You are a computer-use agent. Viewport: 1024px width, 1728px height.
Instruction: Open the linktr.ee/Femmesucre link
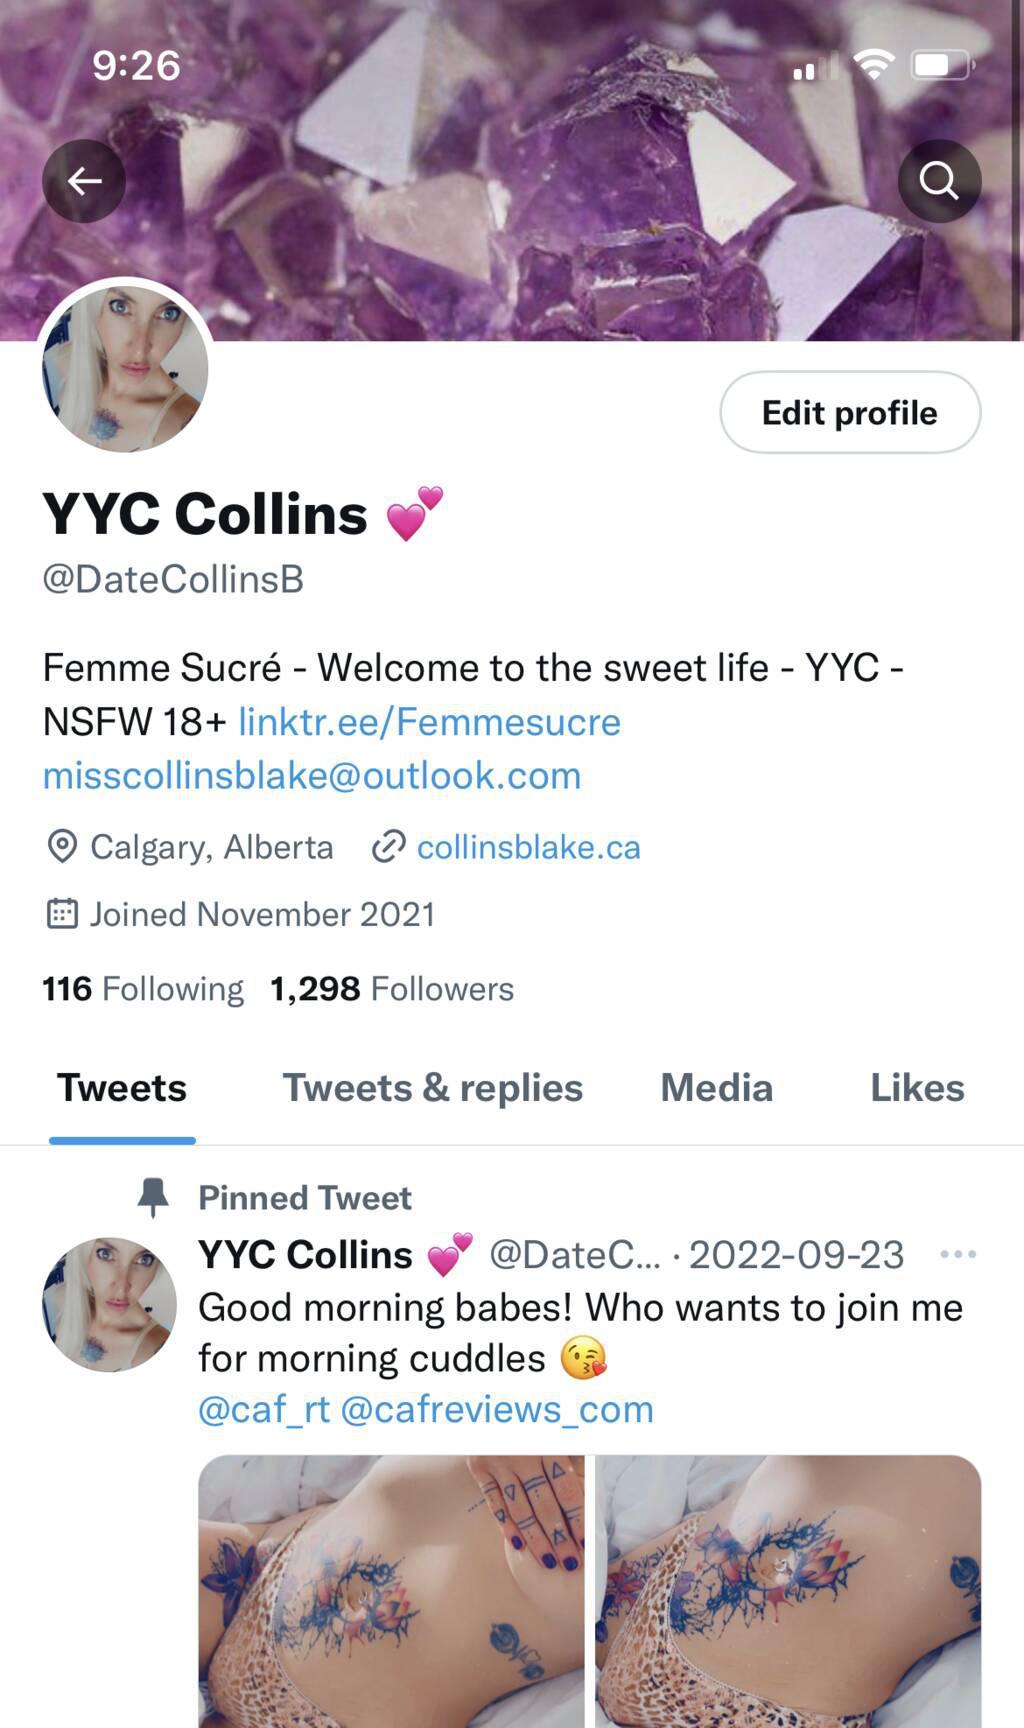429,722
